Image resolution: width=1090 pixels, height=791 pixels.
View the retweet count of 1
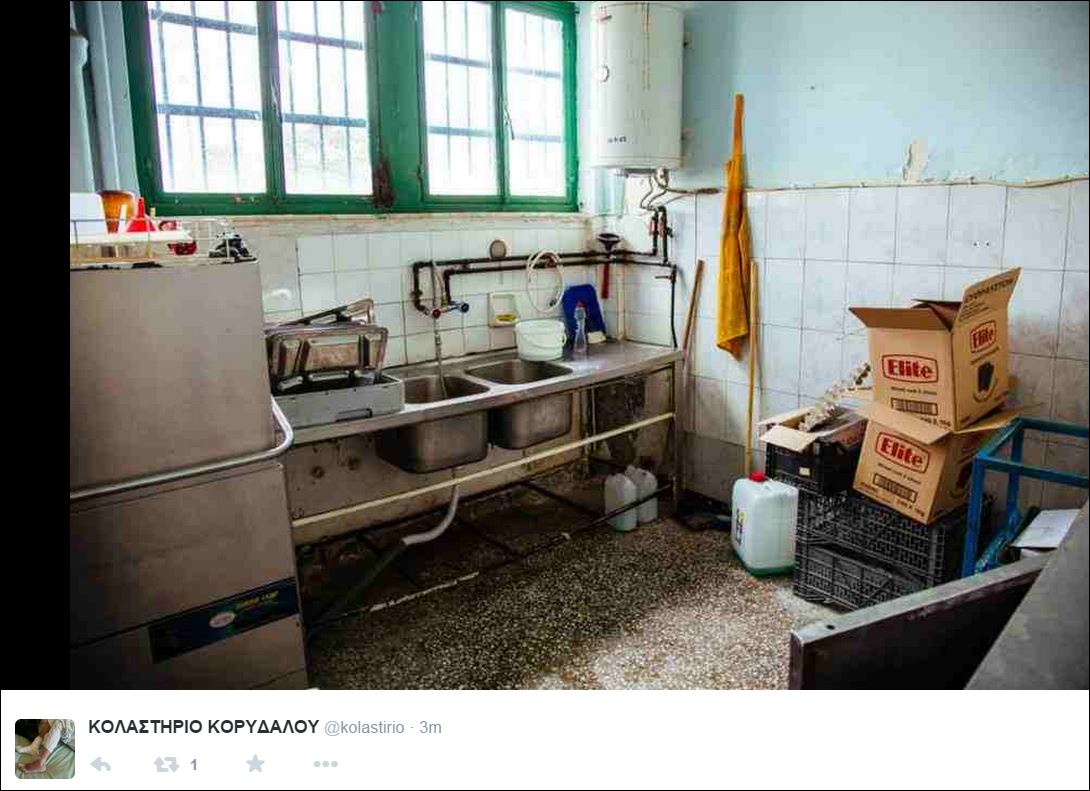[x=194, y=765]
